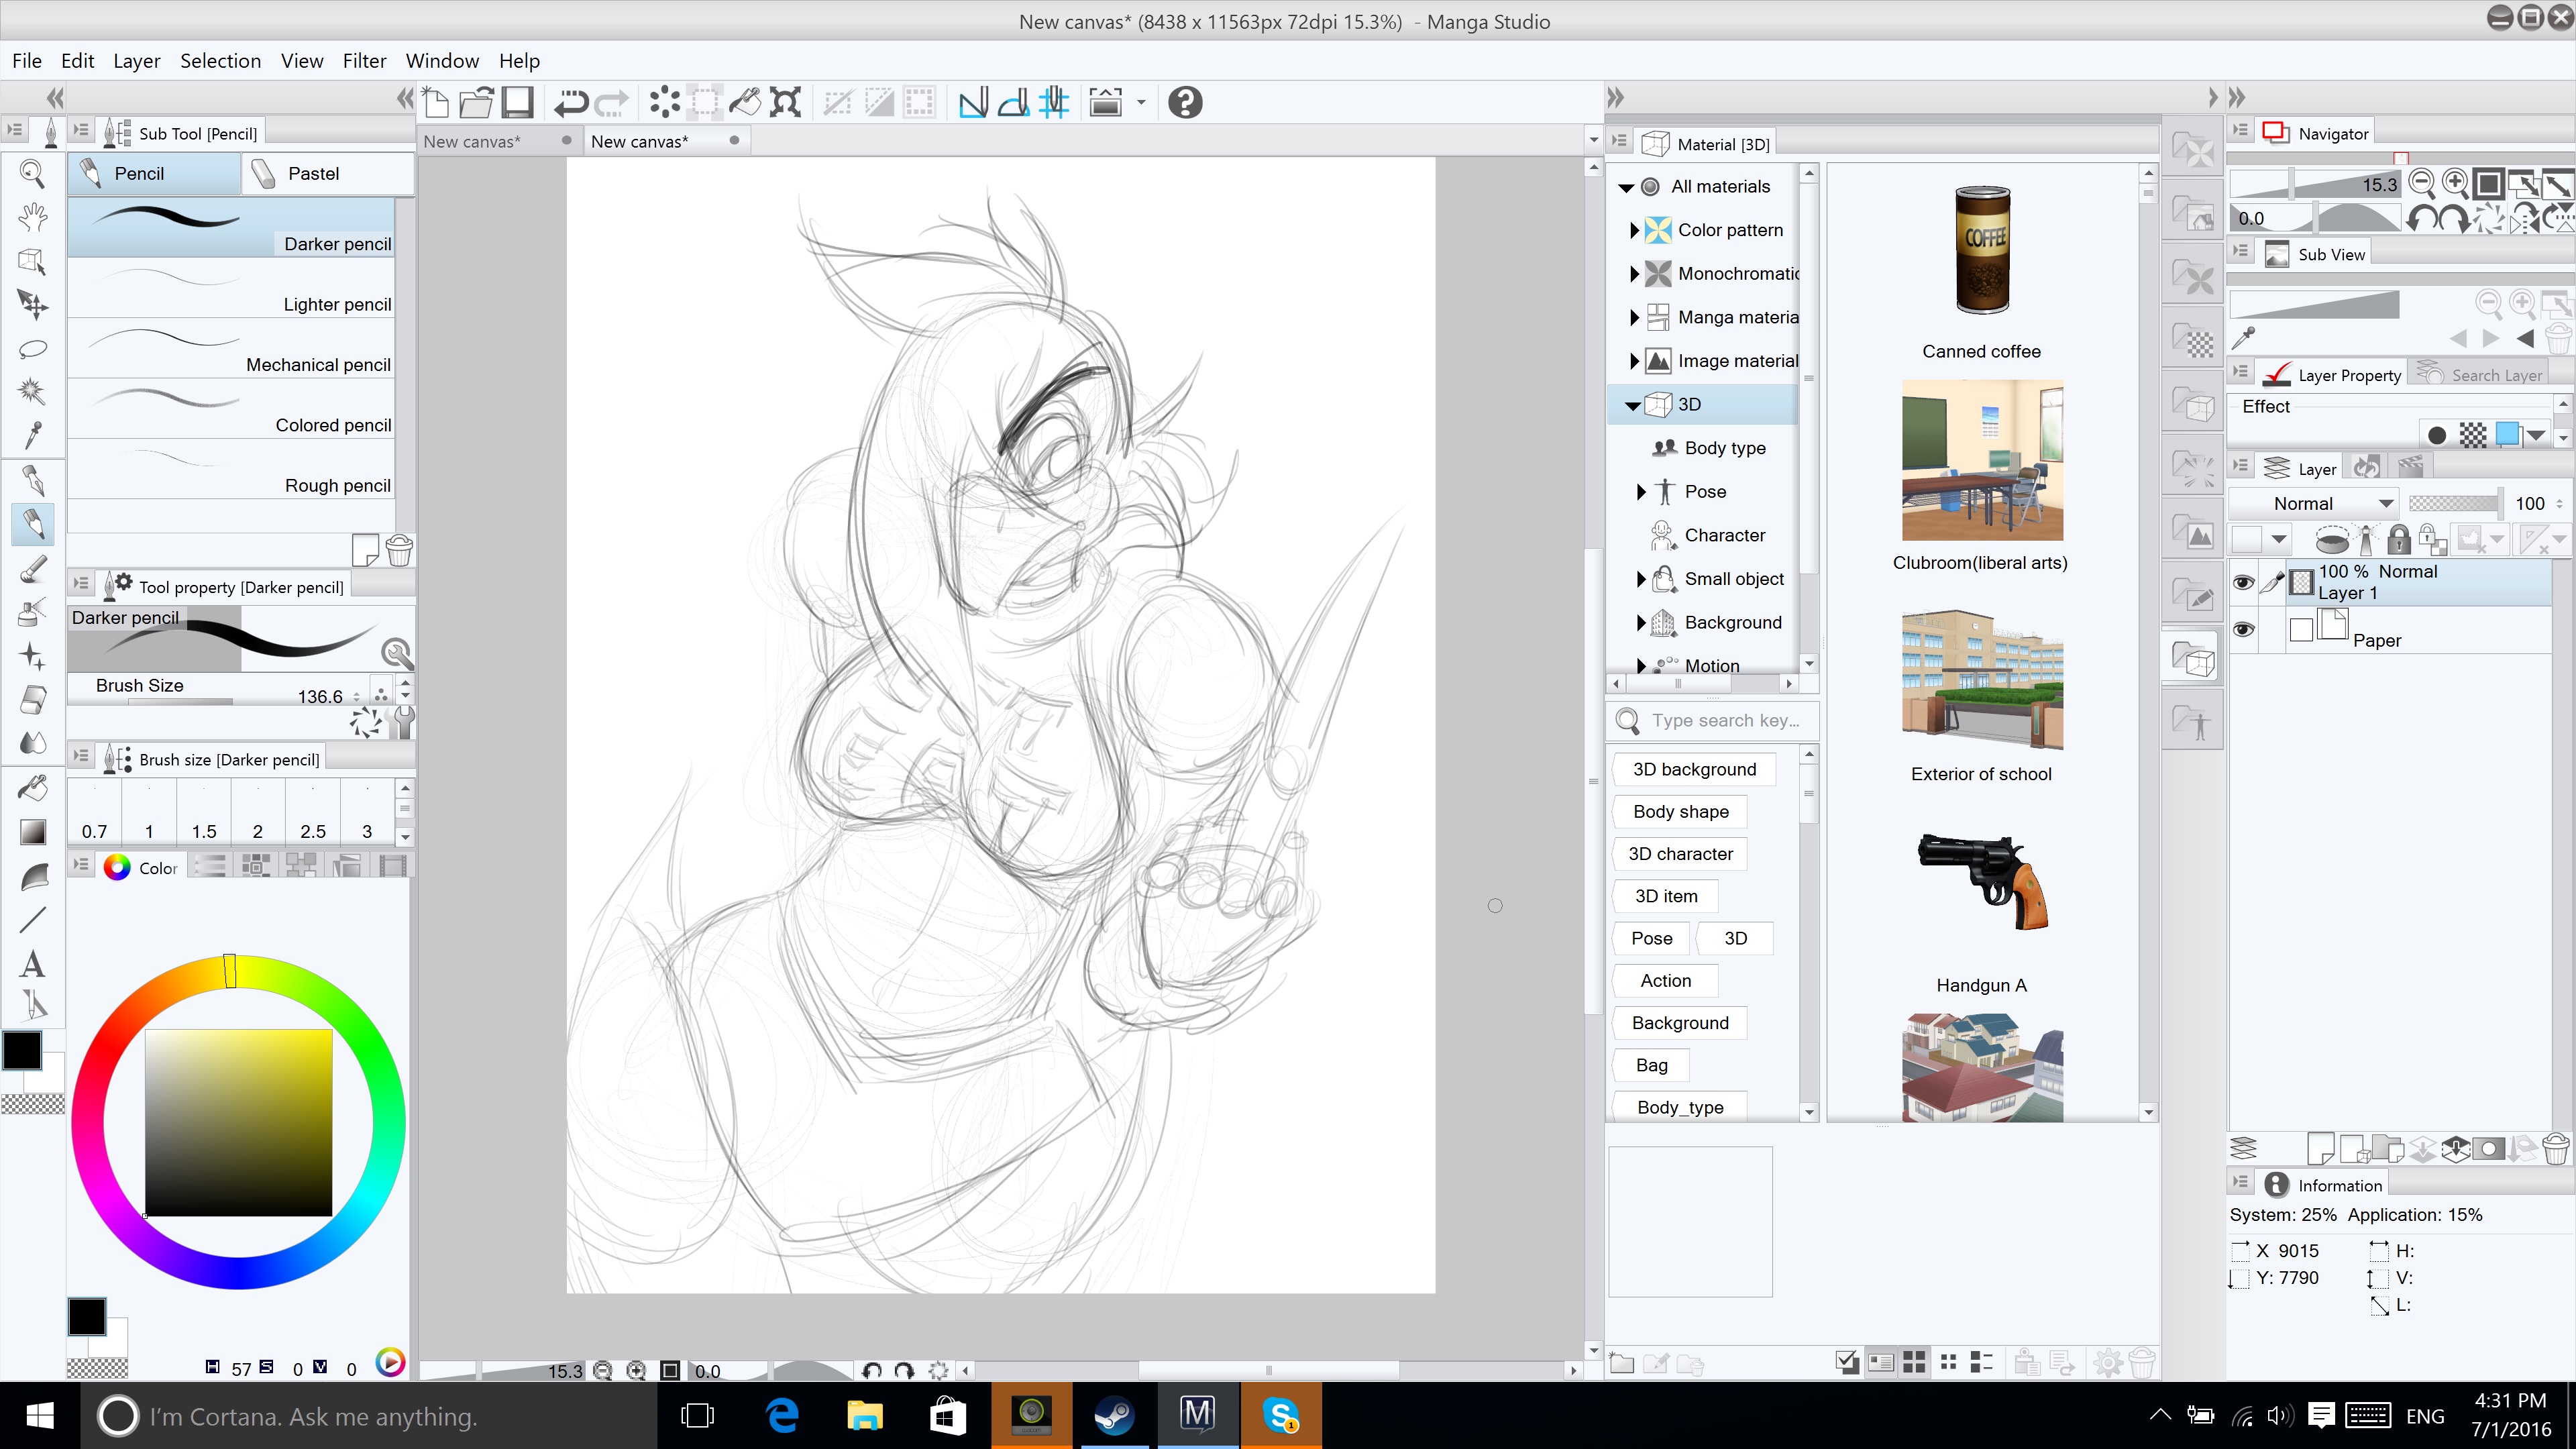Click the 3D character tag button
Screen dimensions: 2576x1449
click(x=1680, y=854)
